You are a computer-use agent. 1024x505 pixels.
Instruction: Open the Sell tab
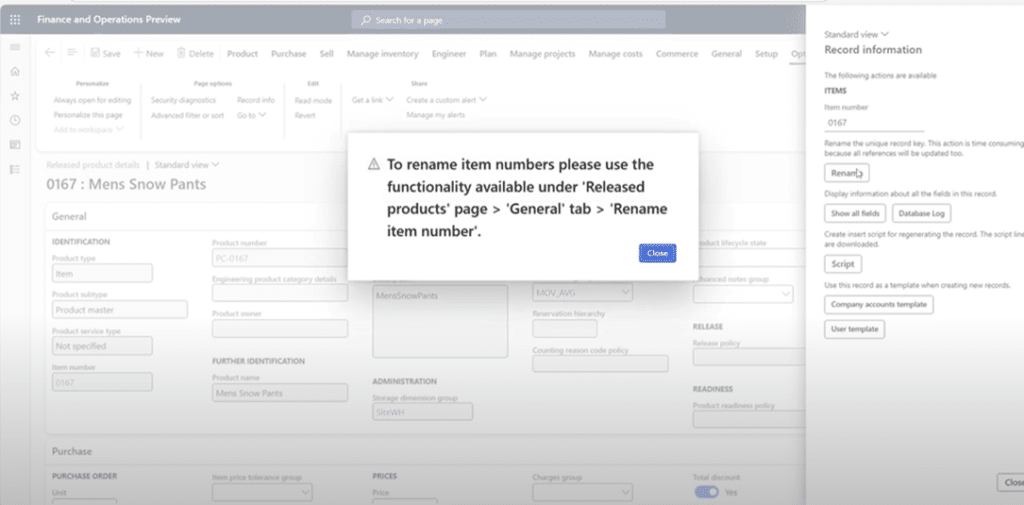(327, 54)
